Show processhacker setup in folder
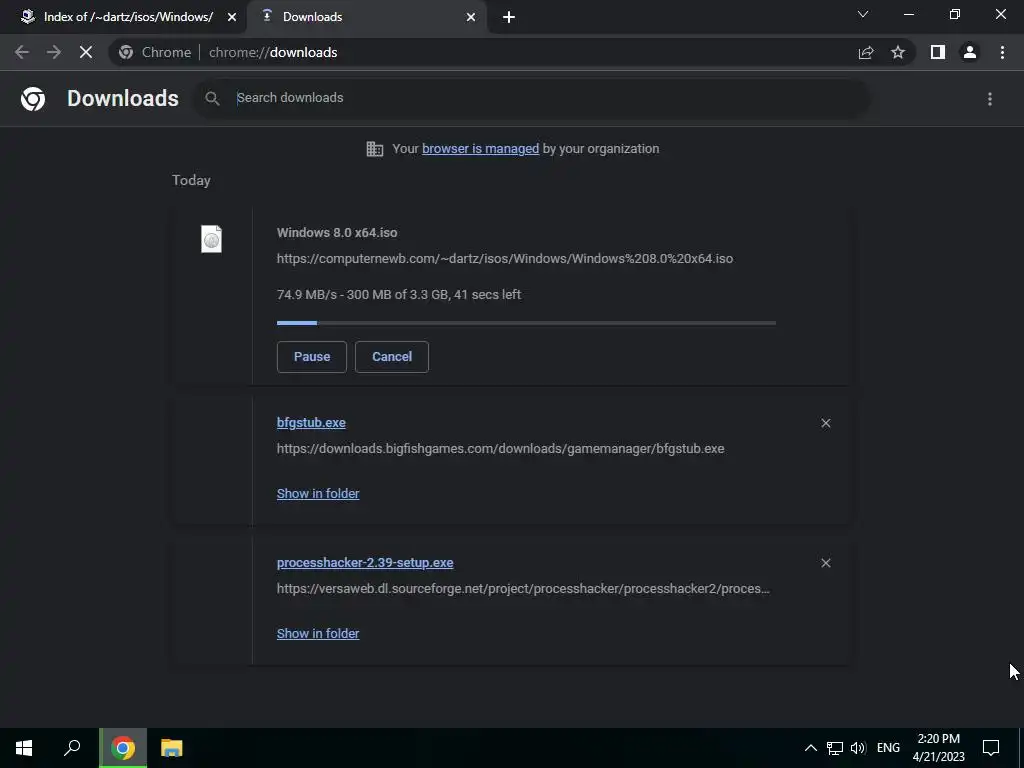Viewport: 1024px width, 768px height. (x=318, y=633)
